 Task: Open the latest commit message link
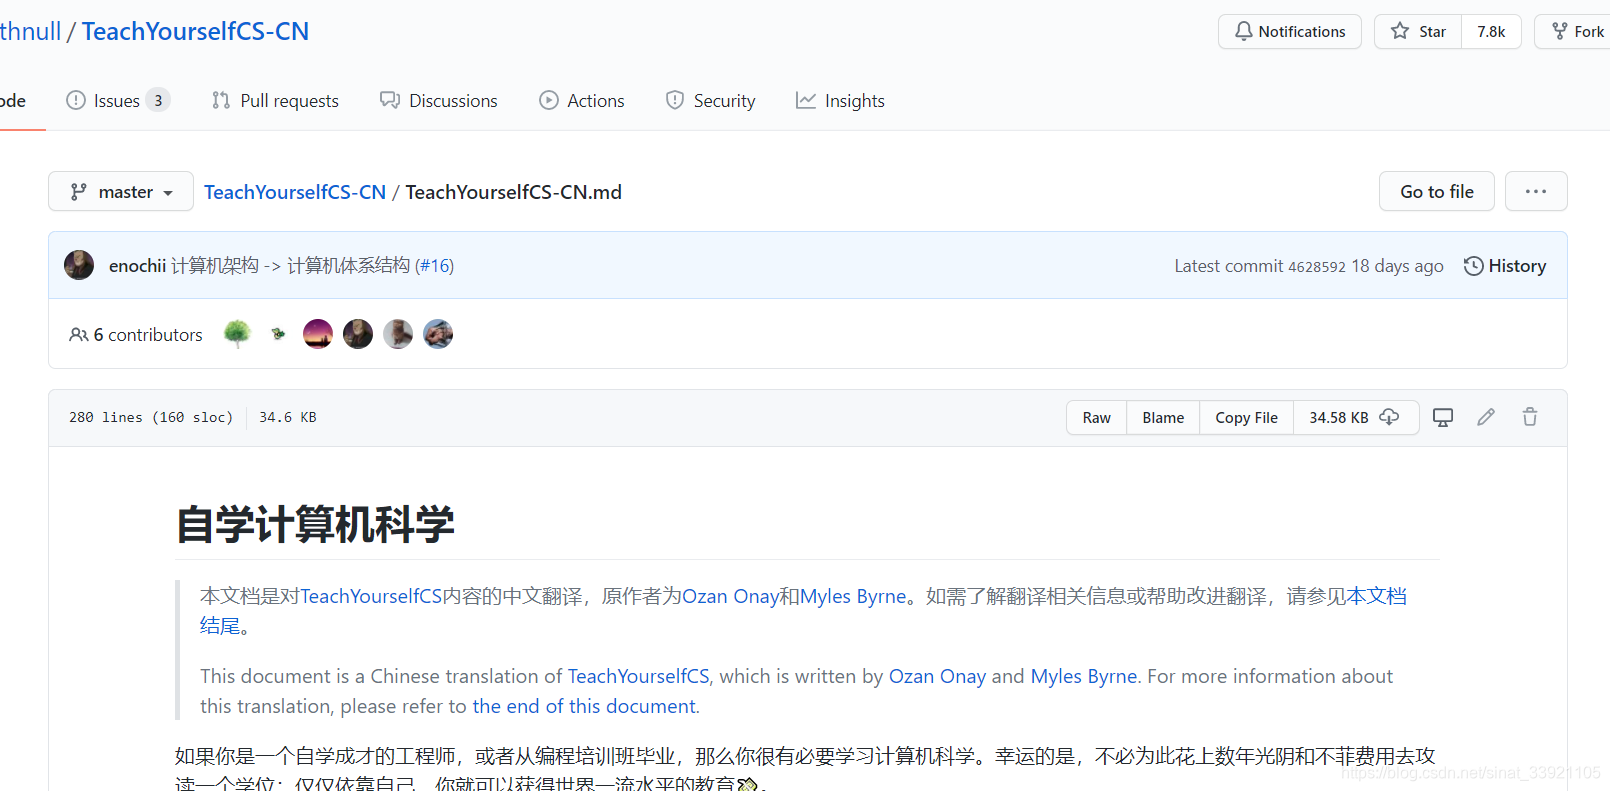[290, 265]
